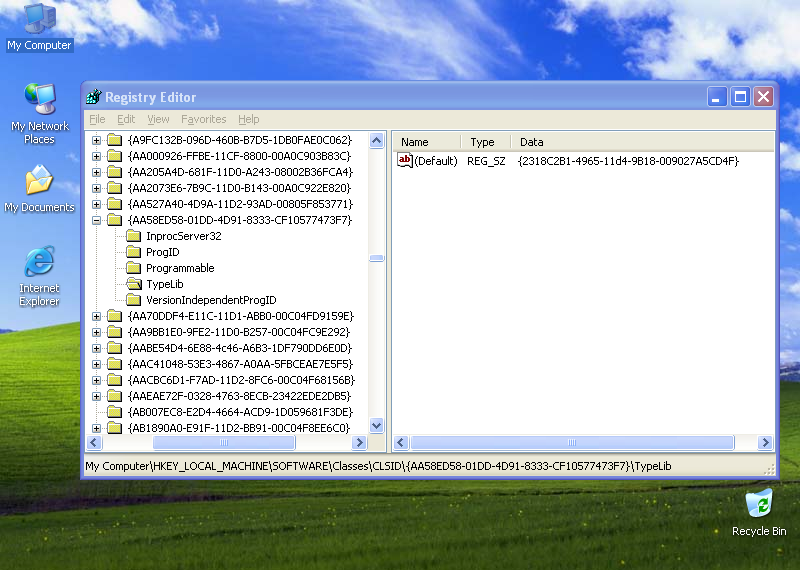Expand the {AABE54D4-6E88-4c46-A6B3-1DF790DD6E0D} key
Screen dimensions: 800x570
point(96,349)
